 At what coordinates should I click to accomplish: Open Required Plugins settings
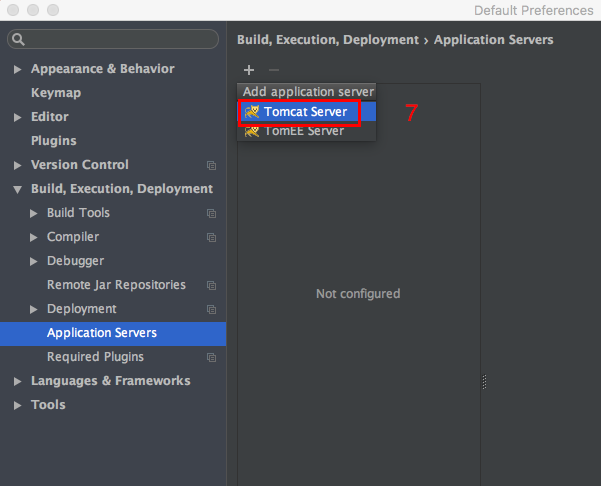(95, 357)
